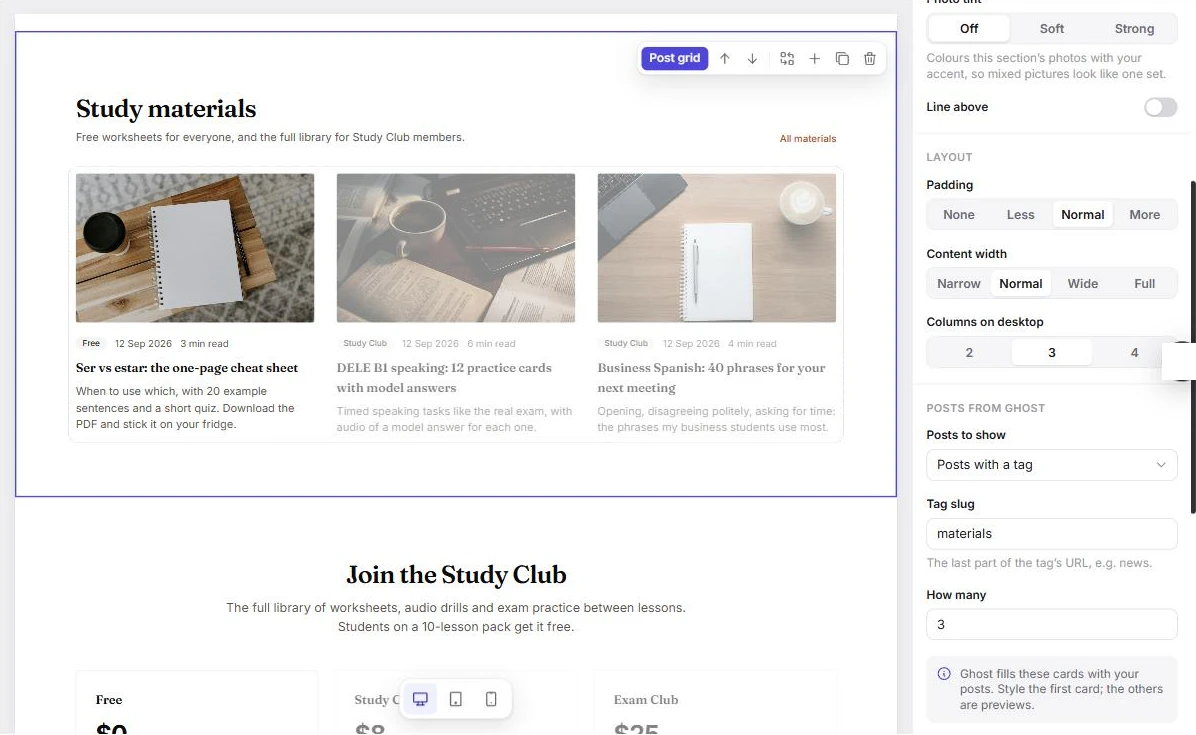Image resolution: width=1196 pixels, height=735 pixels.
Task: Switch to tablet preview
Action: click(x=455, y=699)
